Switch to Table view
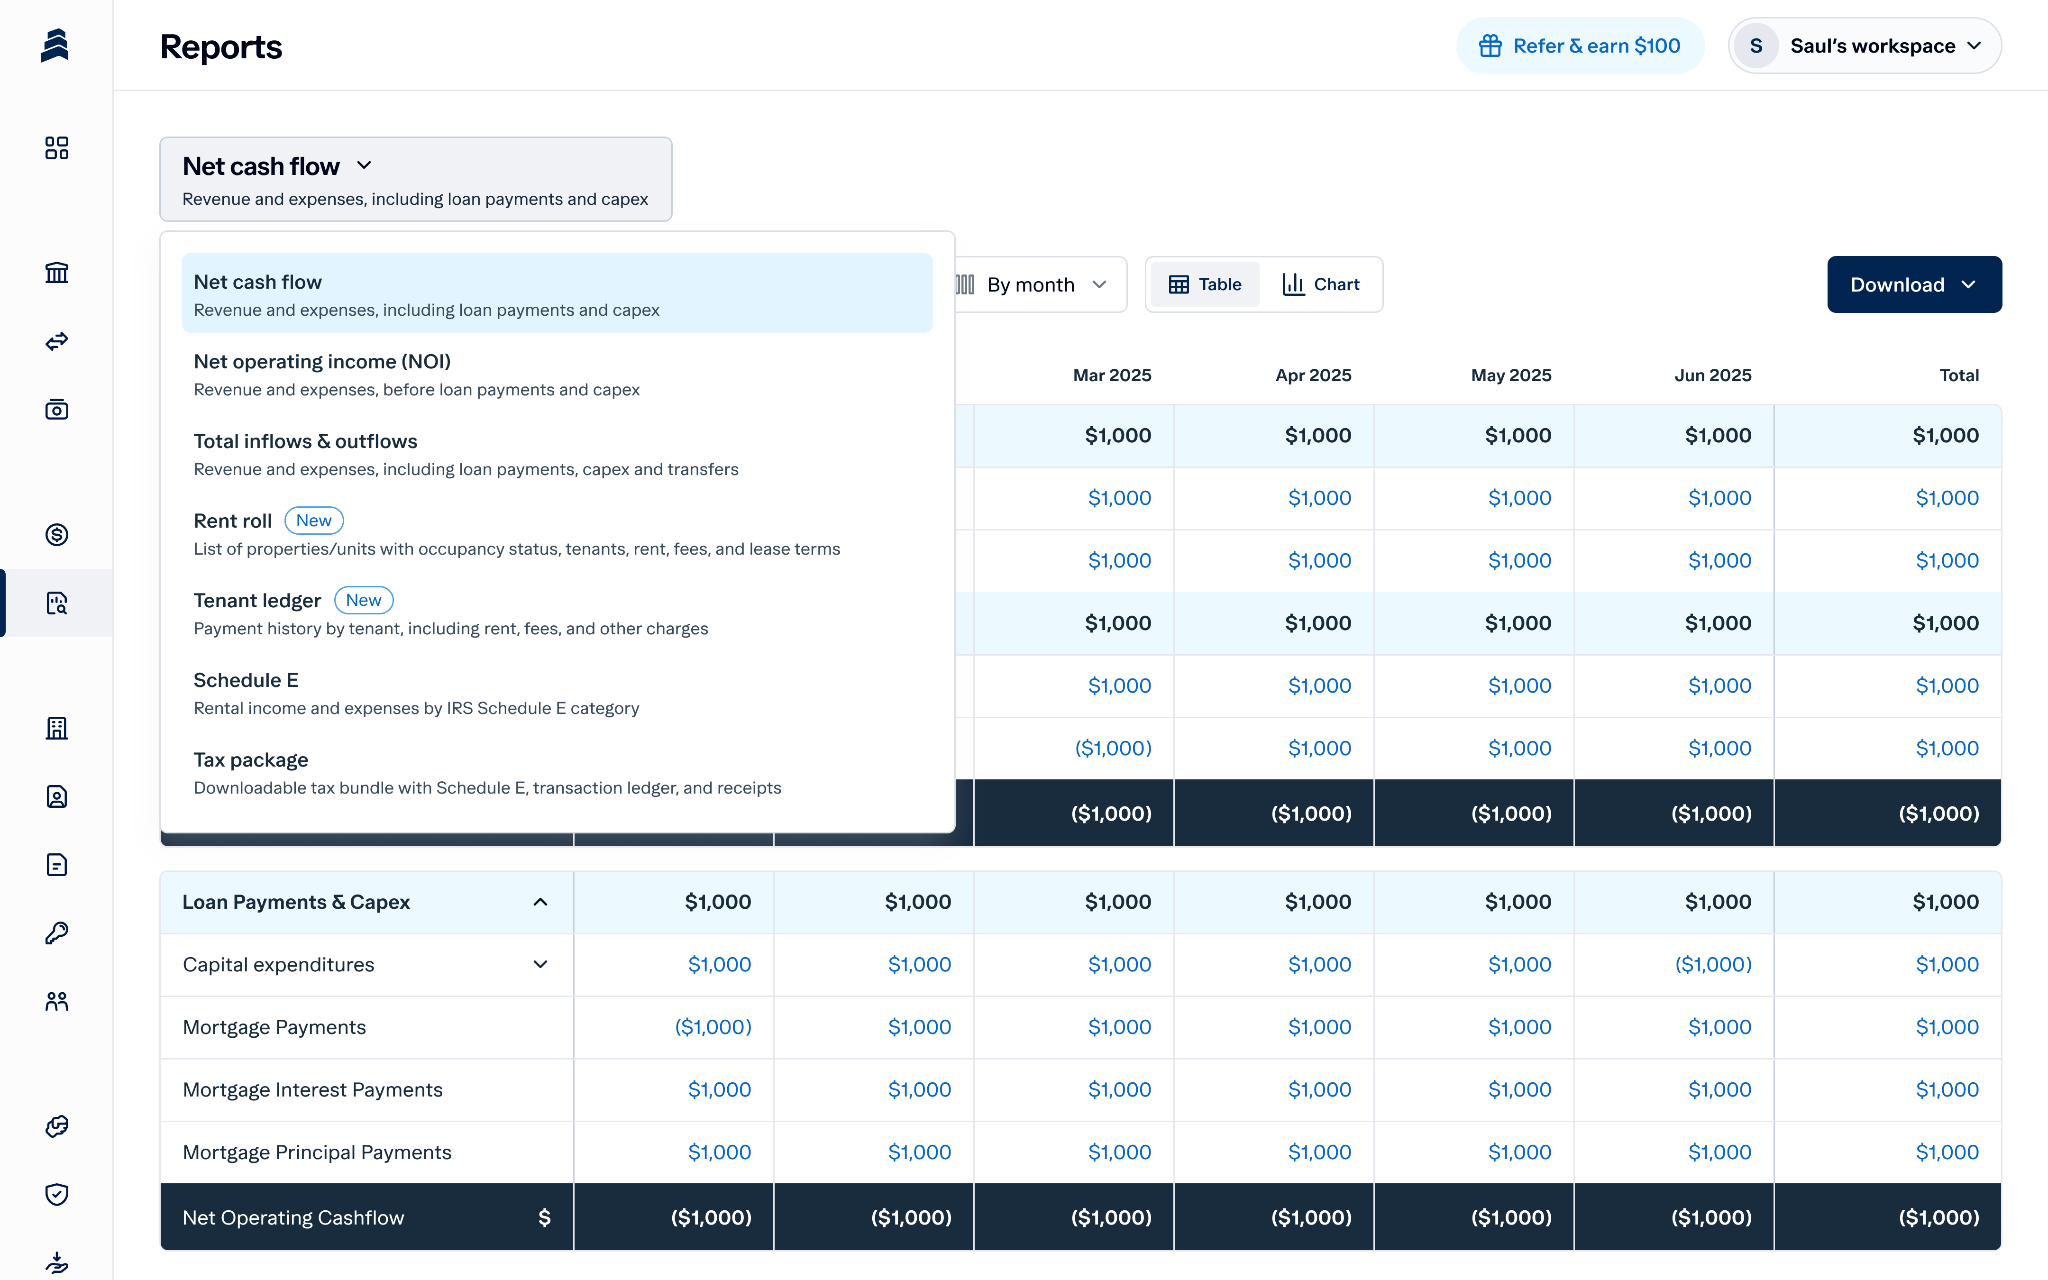 [x=1205, y=285]
